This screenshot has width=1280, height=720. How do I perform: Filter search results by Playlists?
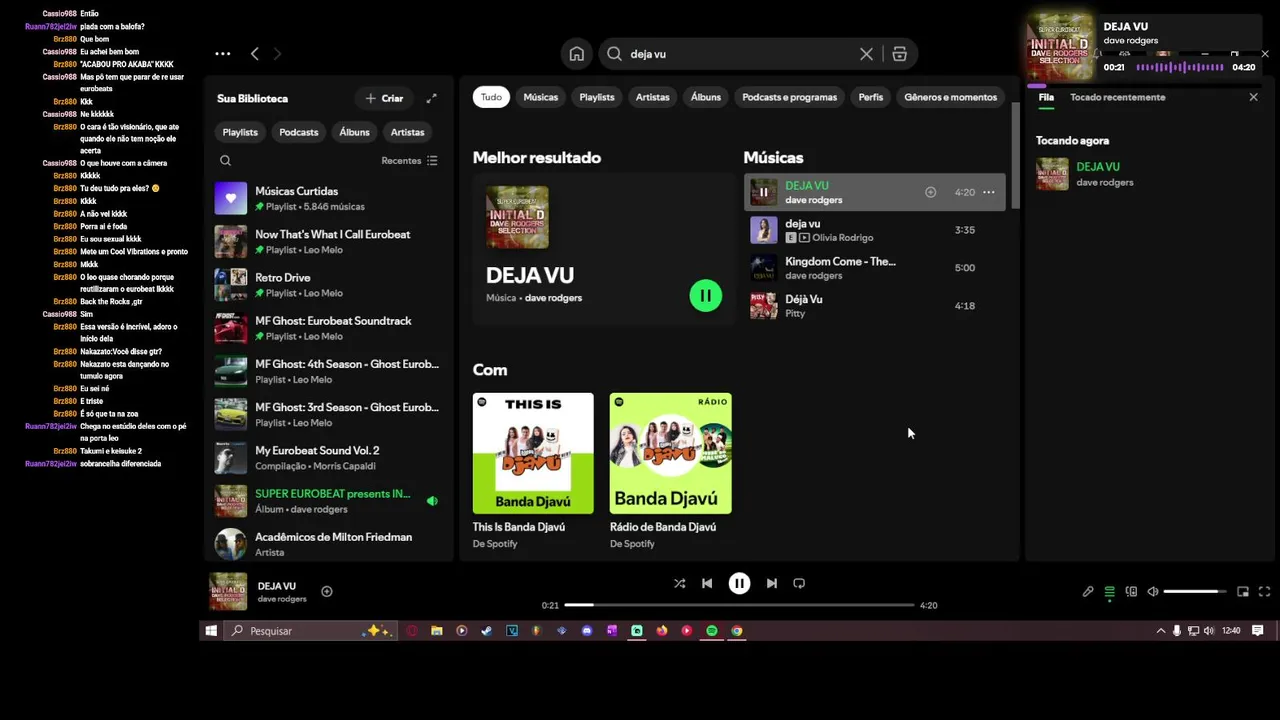click(597, 97)
